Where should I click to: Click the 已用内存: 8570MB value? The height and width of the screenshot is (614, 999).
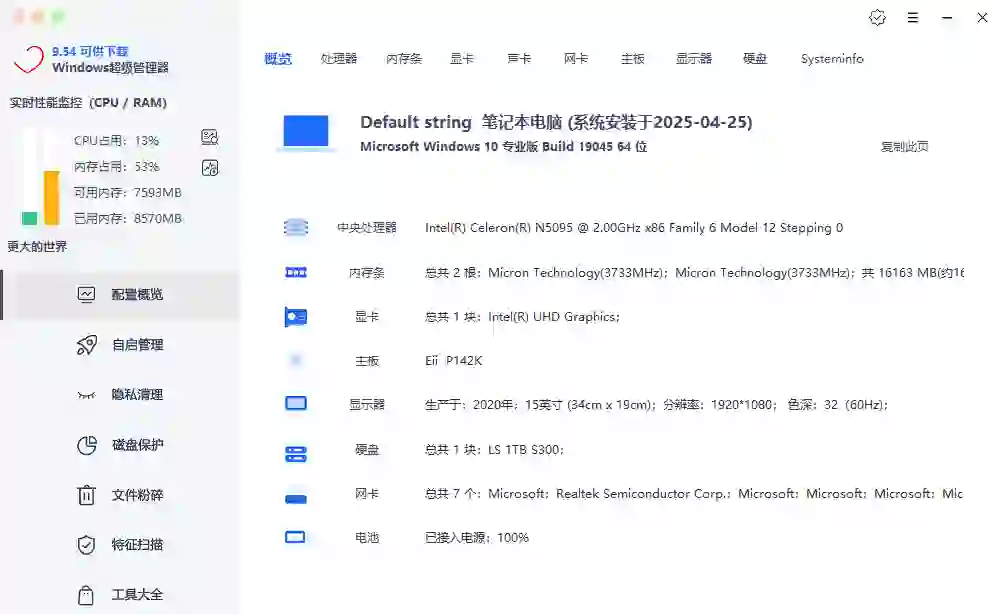(127, 218)
